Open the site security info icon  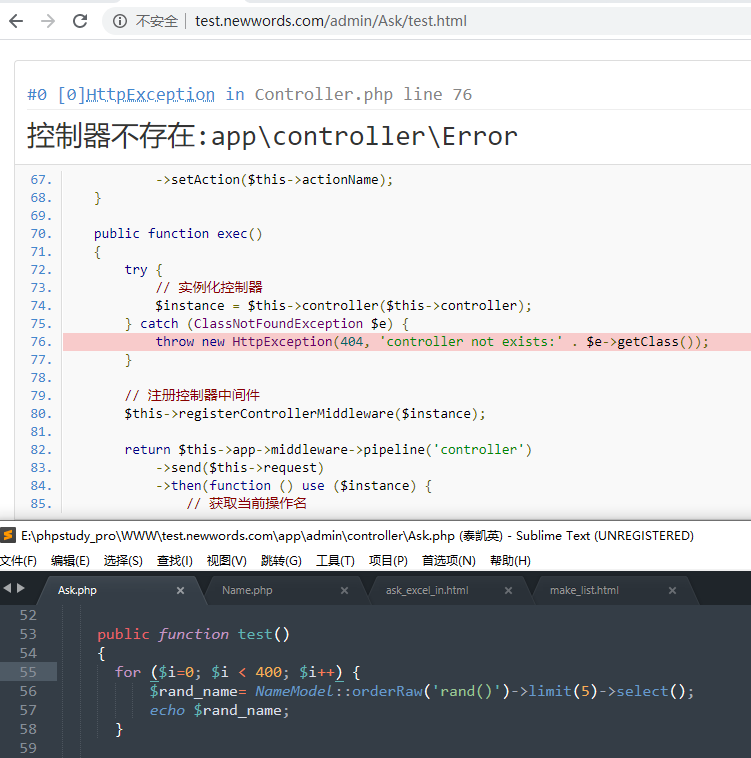point(120,21)
